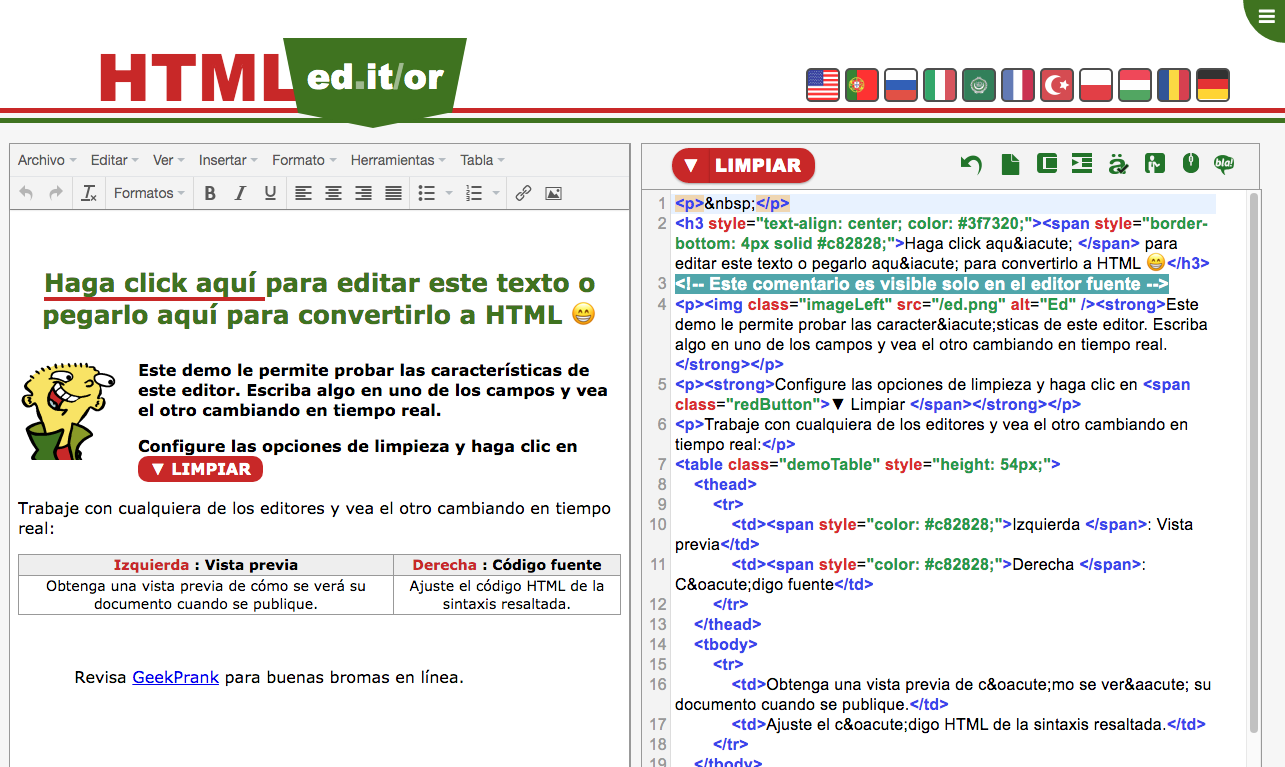Click the 'Derecha : Código fuente' table header
Screen dimensions: 1285x767
(x=507, y=565)
